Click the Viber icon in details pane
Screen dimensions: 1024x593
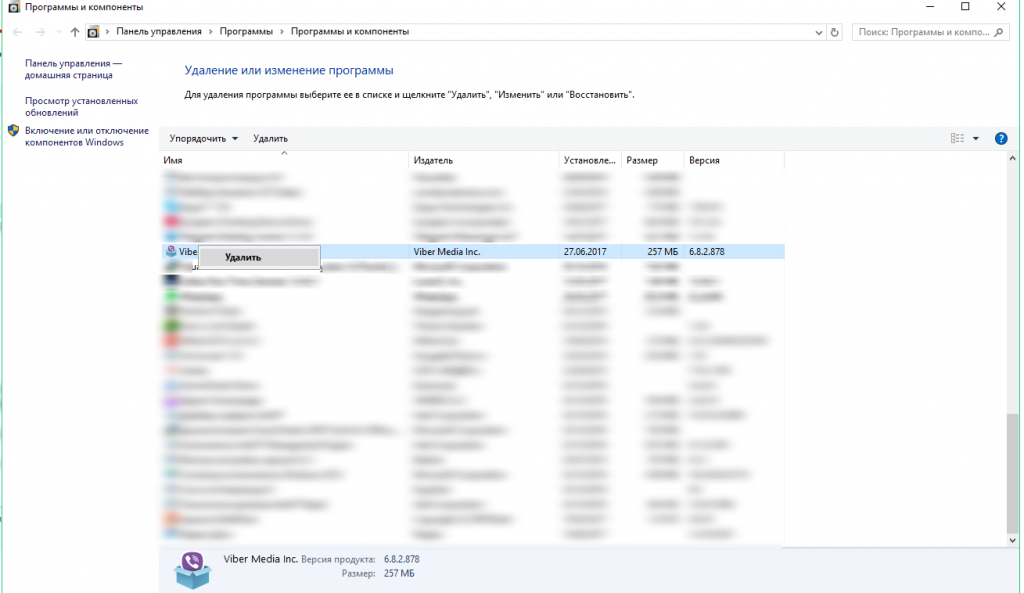191,569
